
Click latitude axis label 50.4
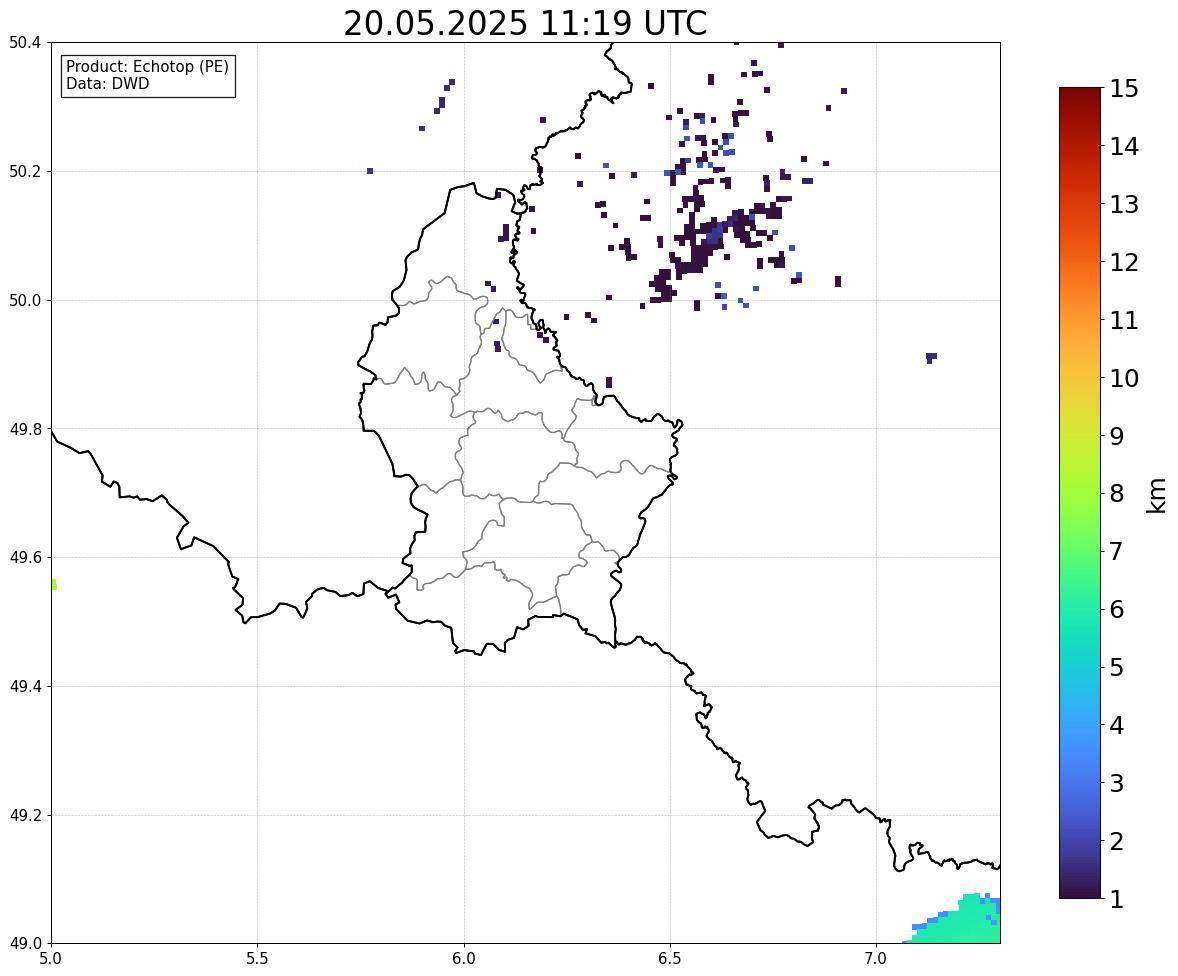25,43
